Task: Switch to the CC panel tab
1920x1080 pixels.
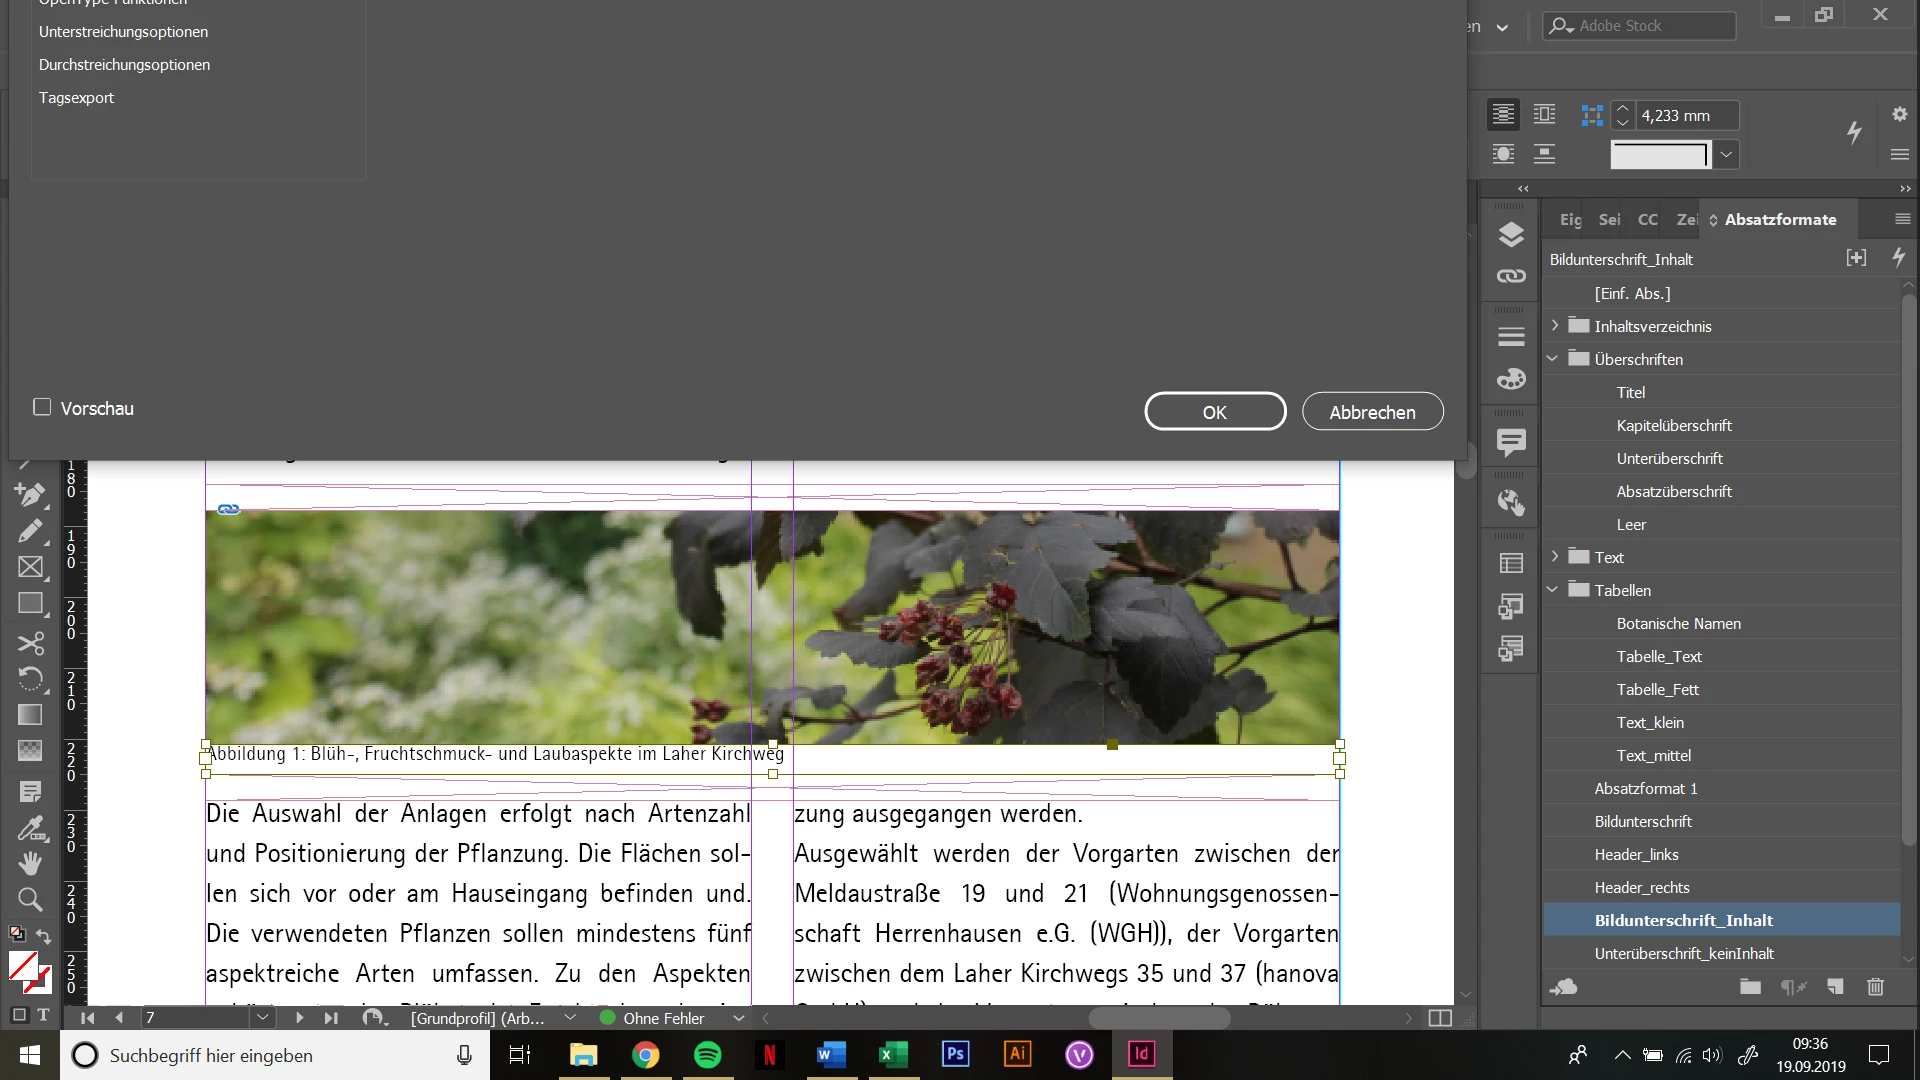Action: point(1647,219)
